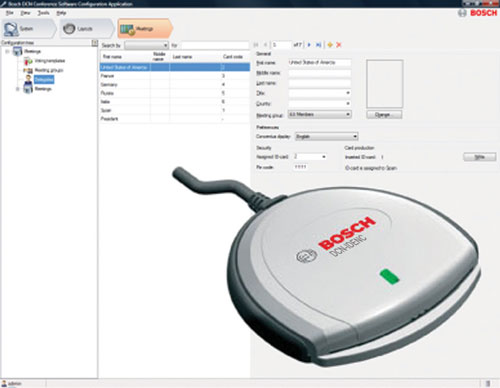
Task: Open the Tools menu
Action: coord(43,13)
